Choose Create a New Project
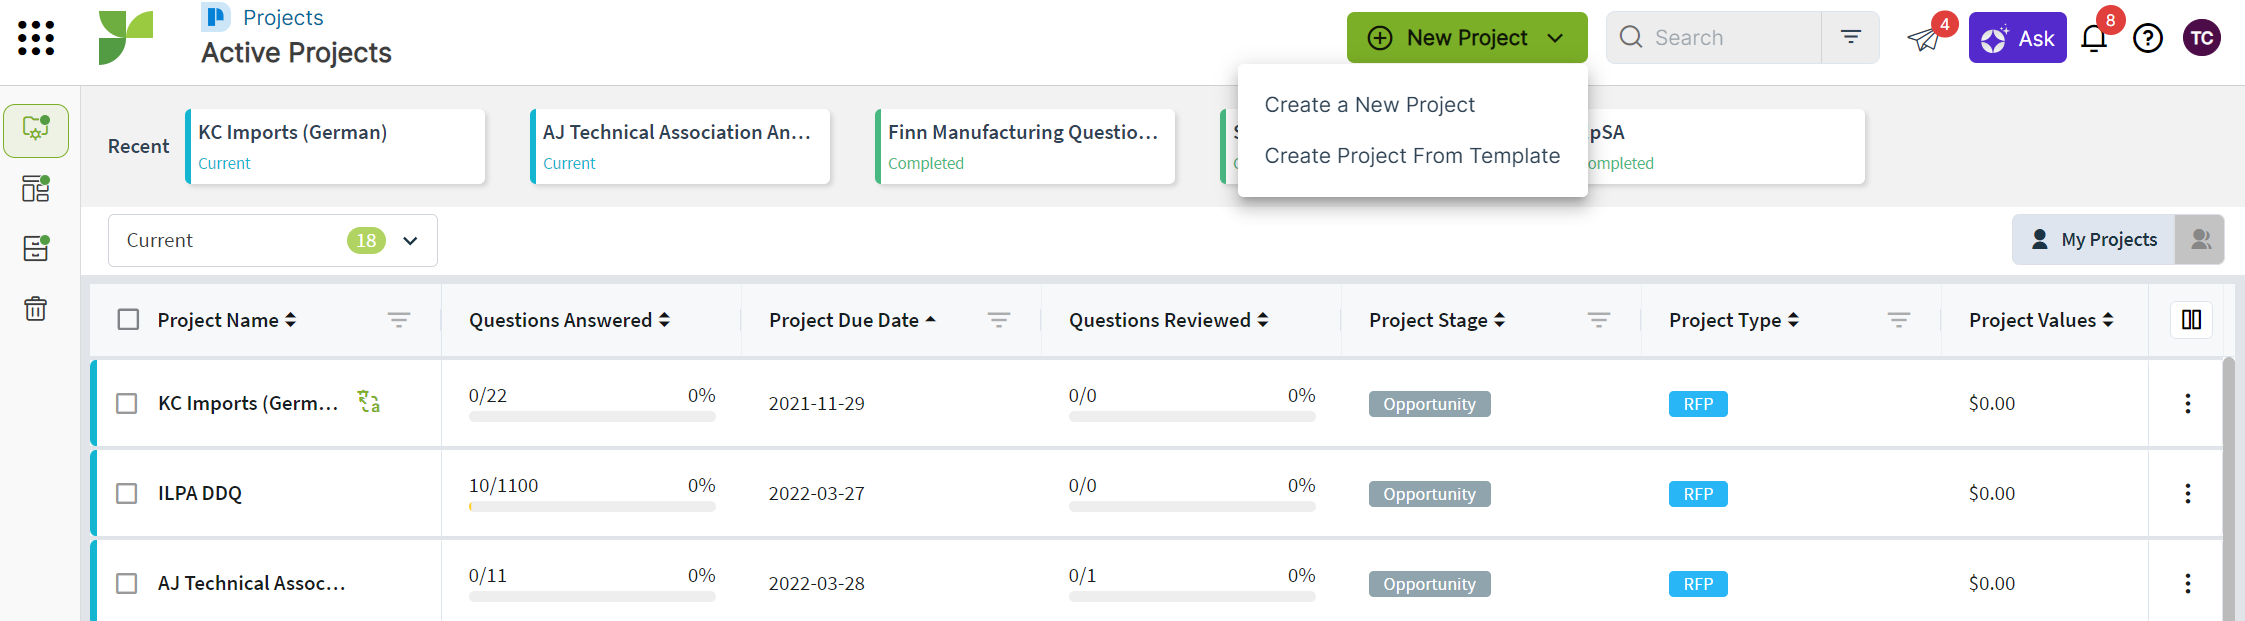 1369,105
